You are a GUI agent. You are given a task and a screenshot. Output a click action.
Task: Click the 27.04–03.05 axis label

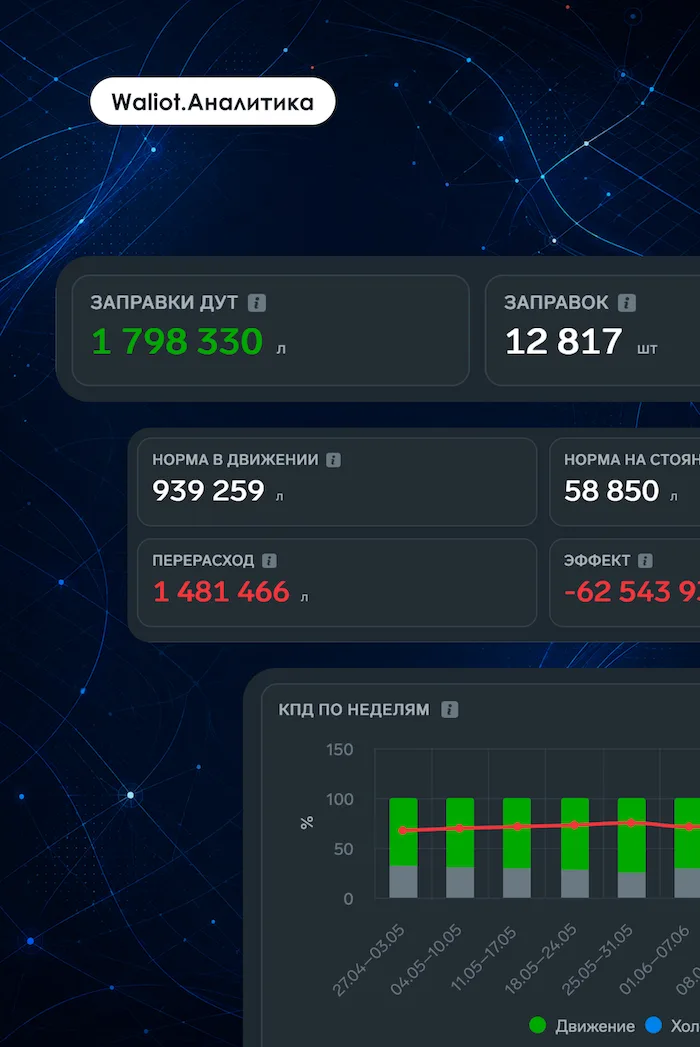(369, 960)
